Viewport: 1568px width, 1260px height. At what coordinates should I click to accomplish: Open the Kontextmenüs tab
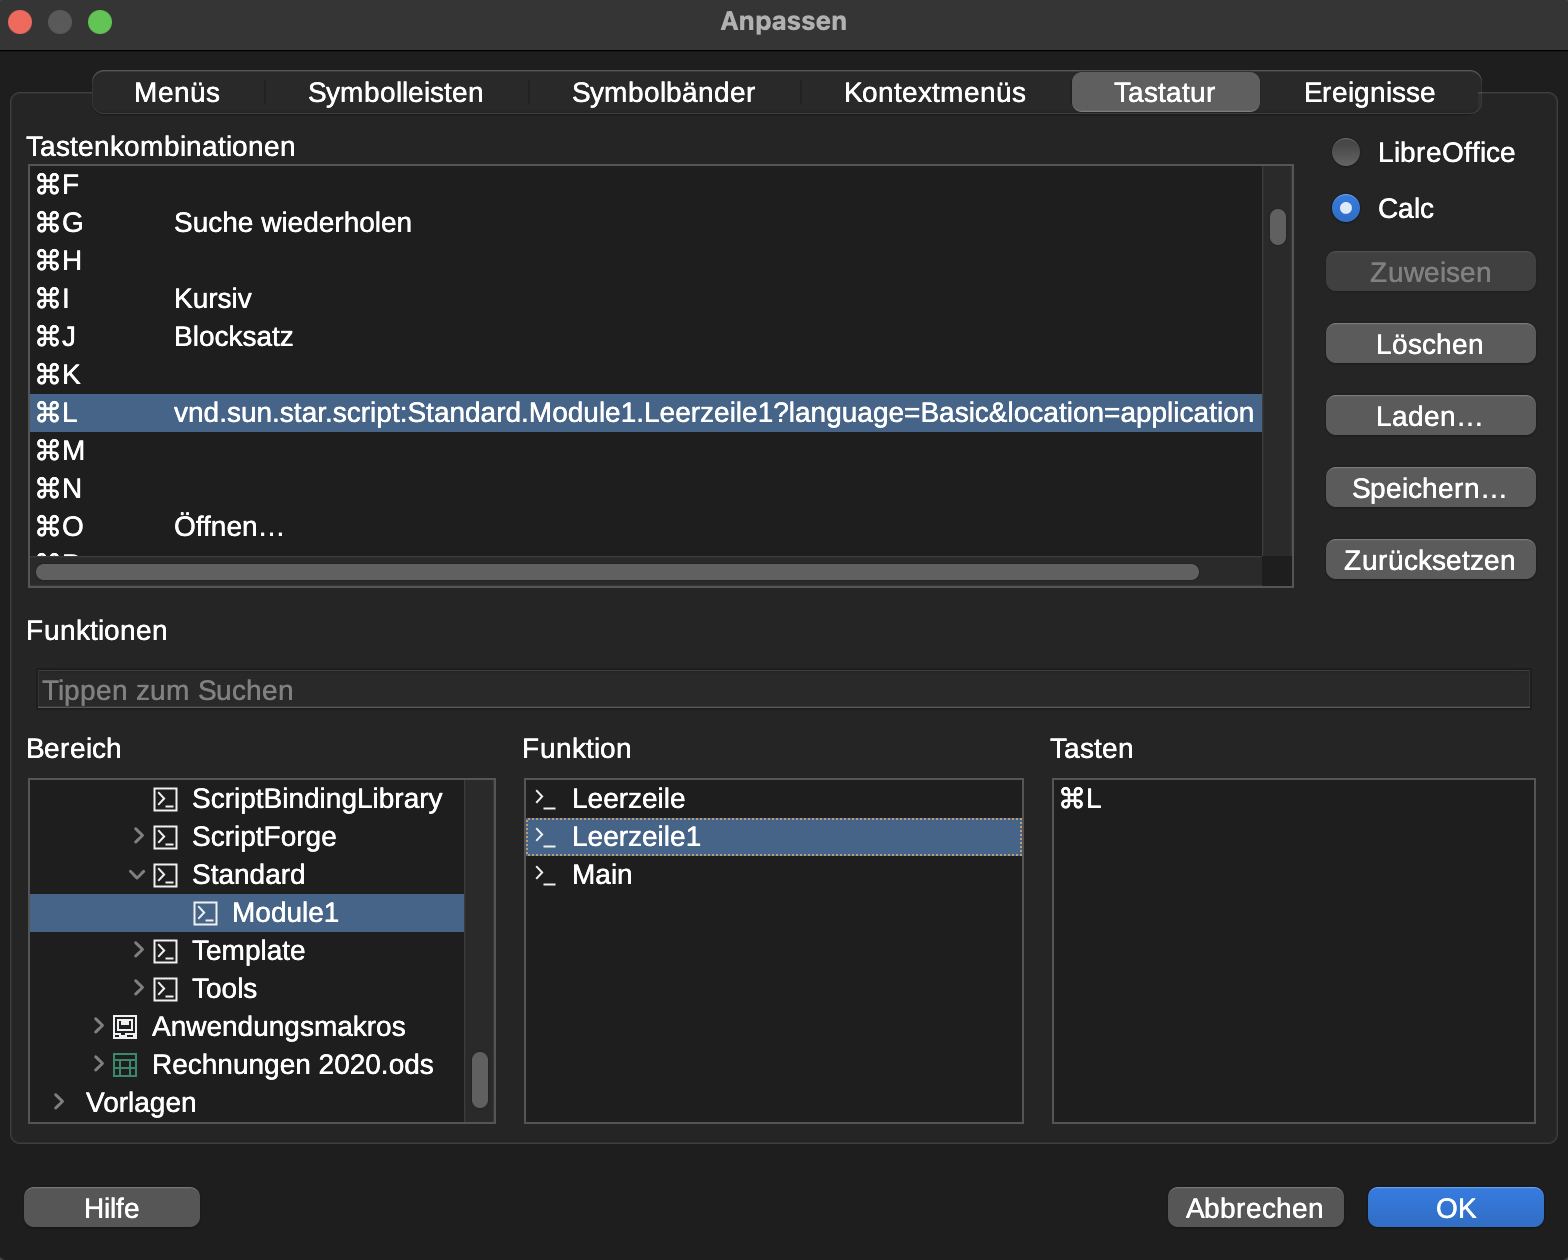tap(934, 92)
